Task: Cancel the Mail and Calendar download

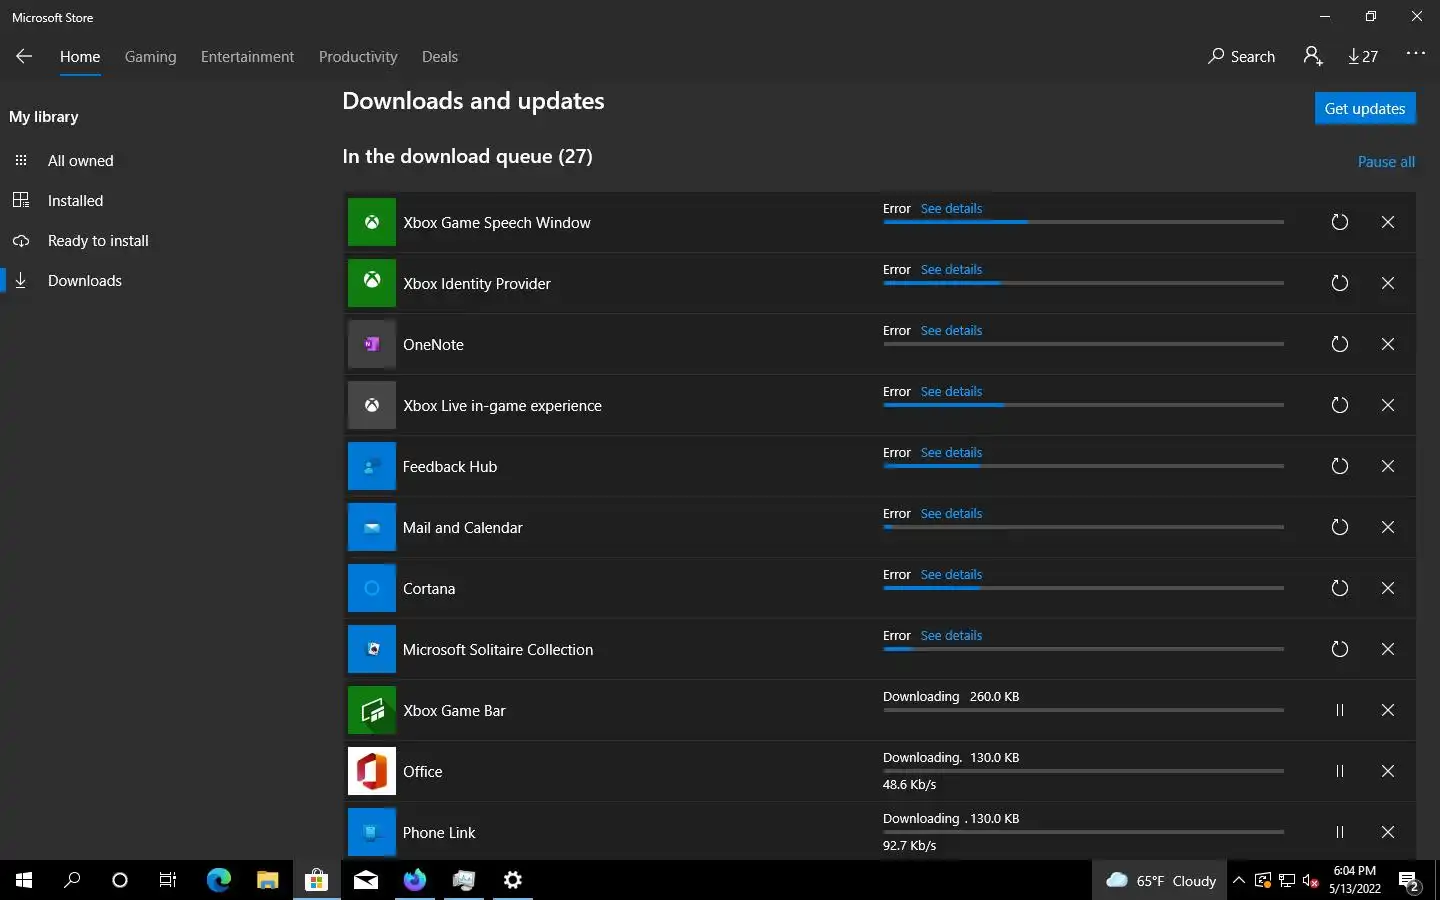Action: coord(1388,527)
